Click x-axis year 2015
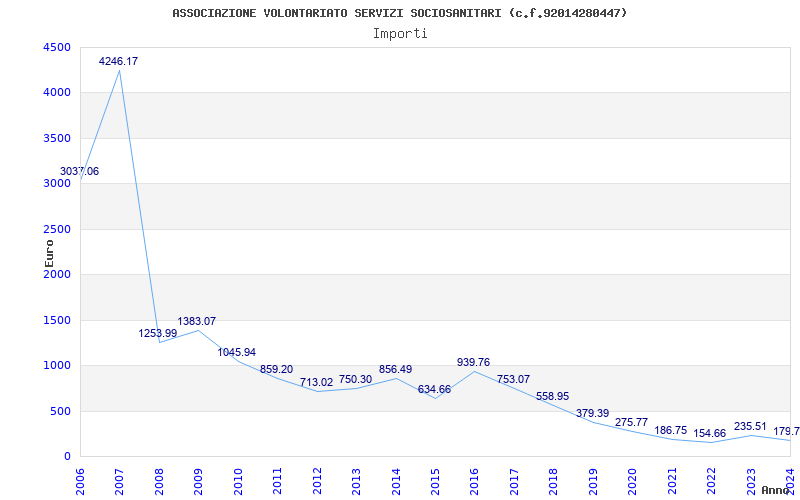 point(435,482)
